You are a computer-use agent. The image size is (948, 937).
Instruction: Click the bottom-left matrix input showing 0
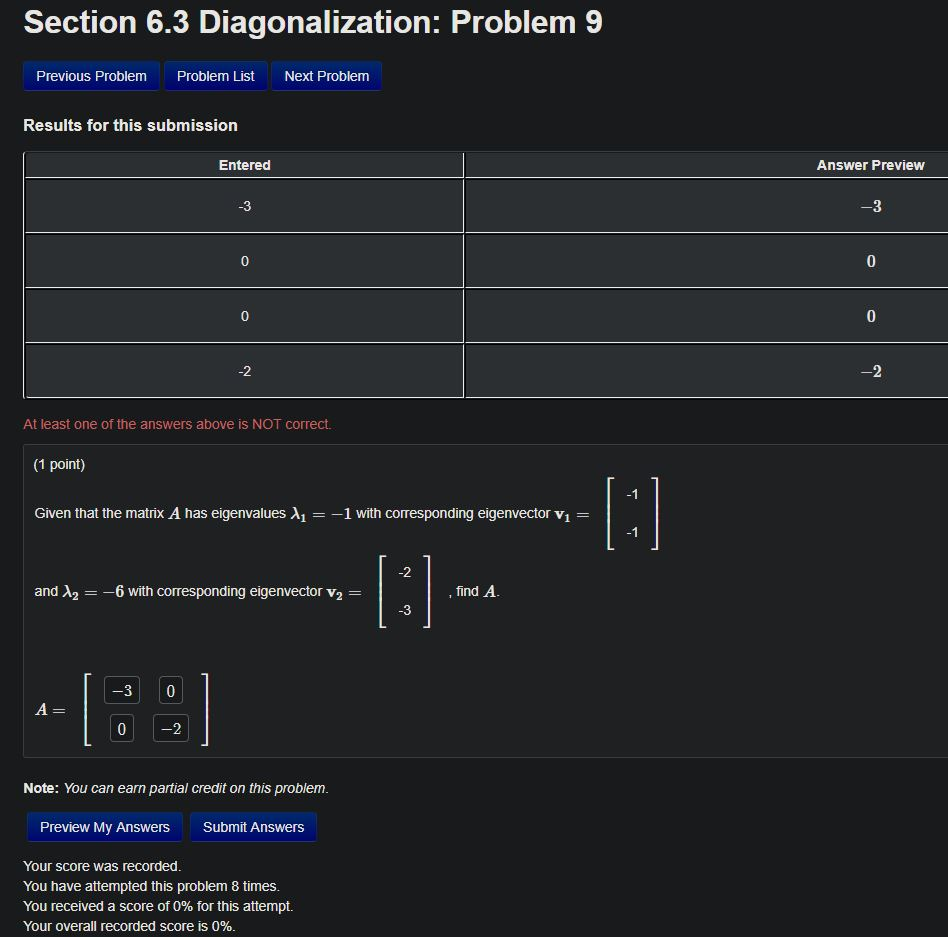click(x=120, y=728)
